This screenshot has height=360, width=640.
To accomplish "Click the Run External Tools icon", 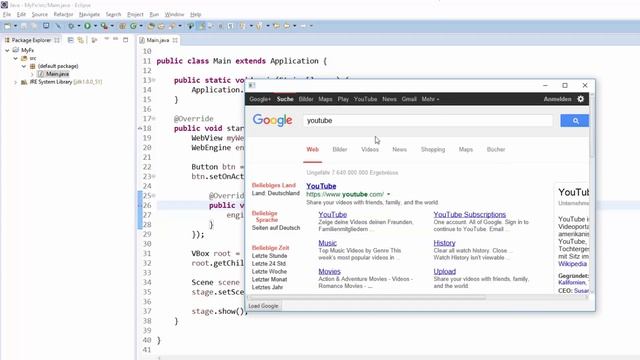I will click(x=104, y=26).
